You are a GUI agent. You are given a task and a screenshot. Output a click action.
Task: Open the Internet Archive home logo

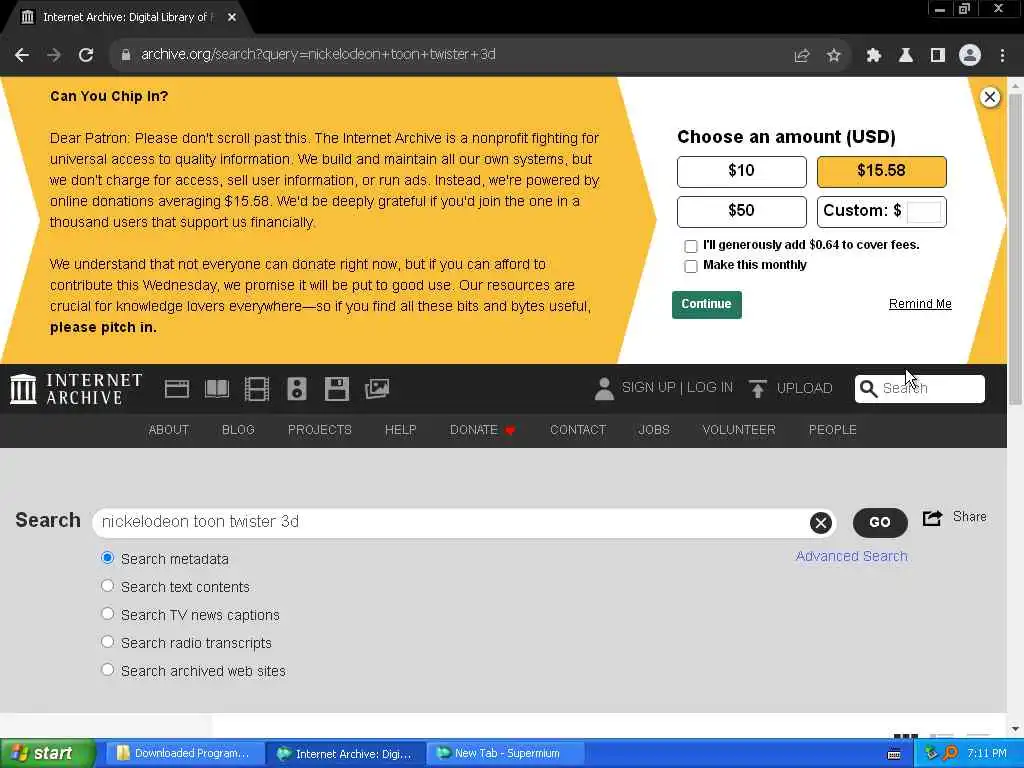point(76,389)
